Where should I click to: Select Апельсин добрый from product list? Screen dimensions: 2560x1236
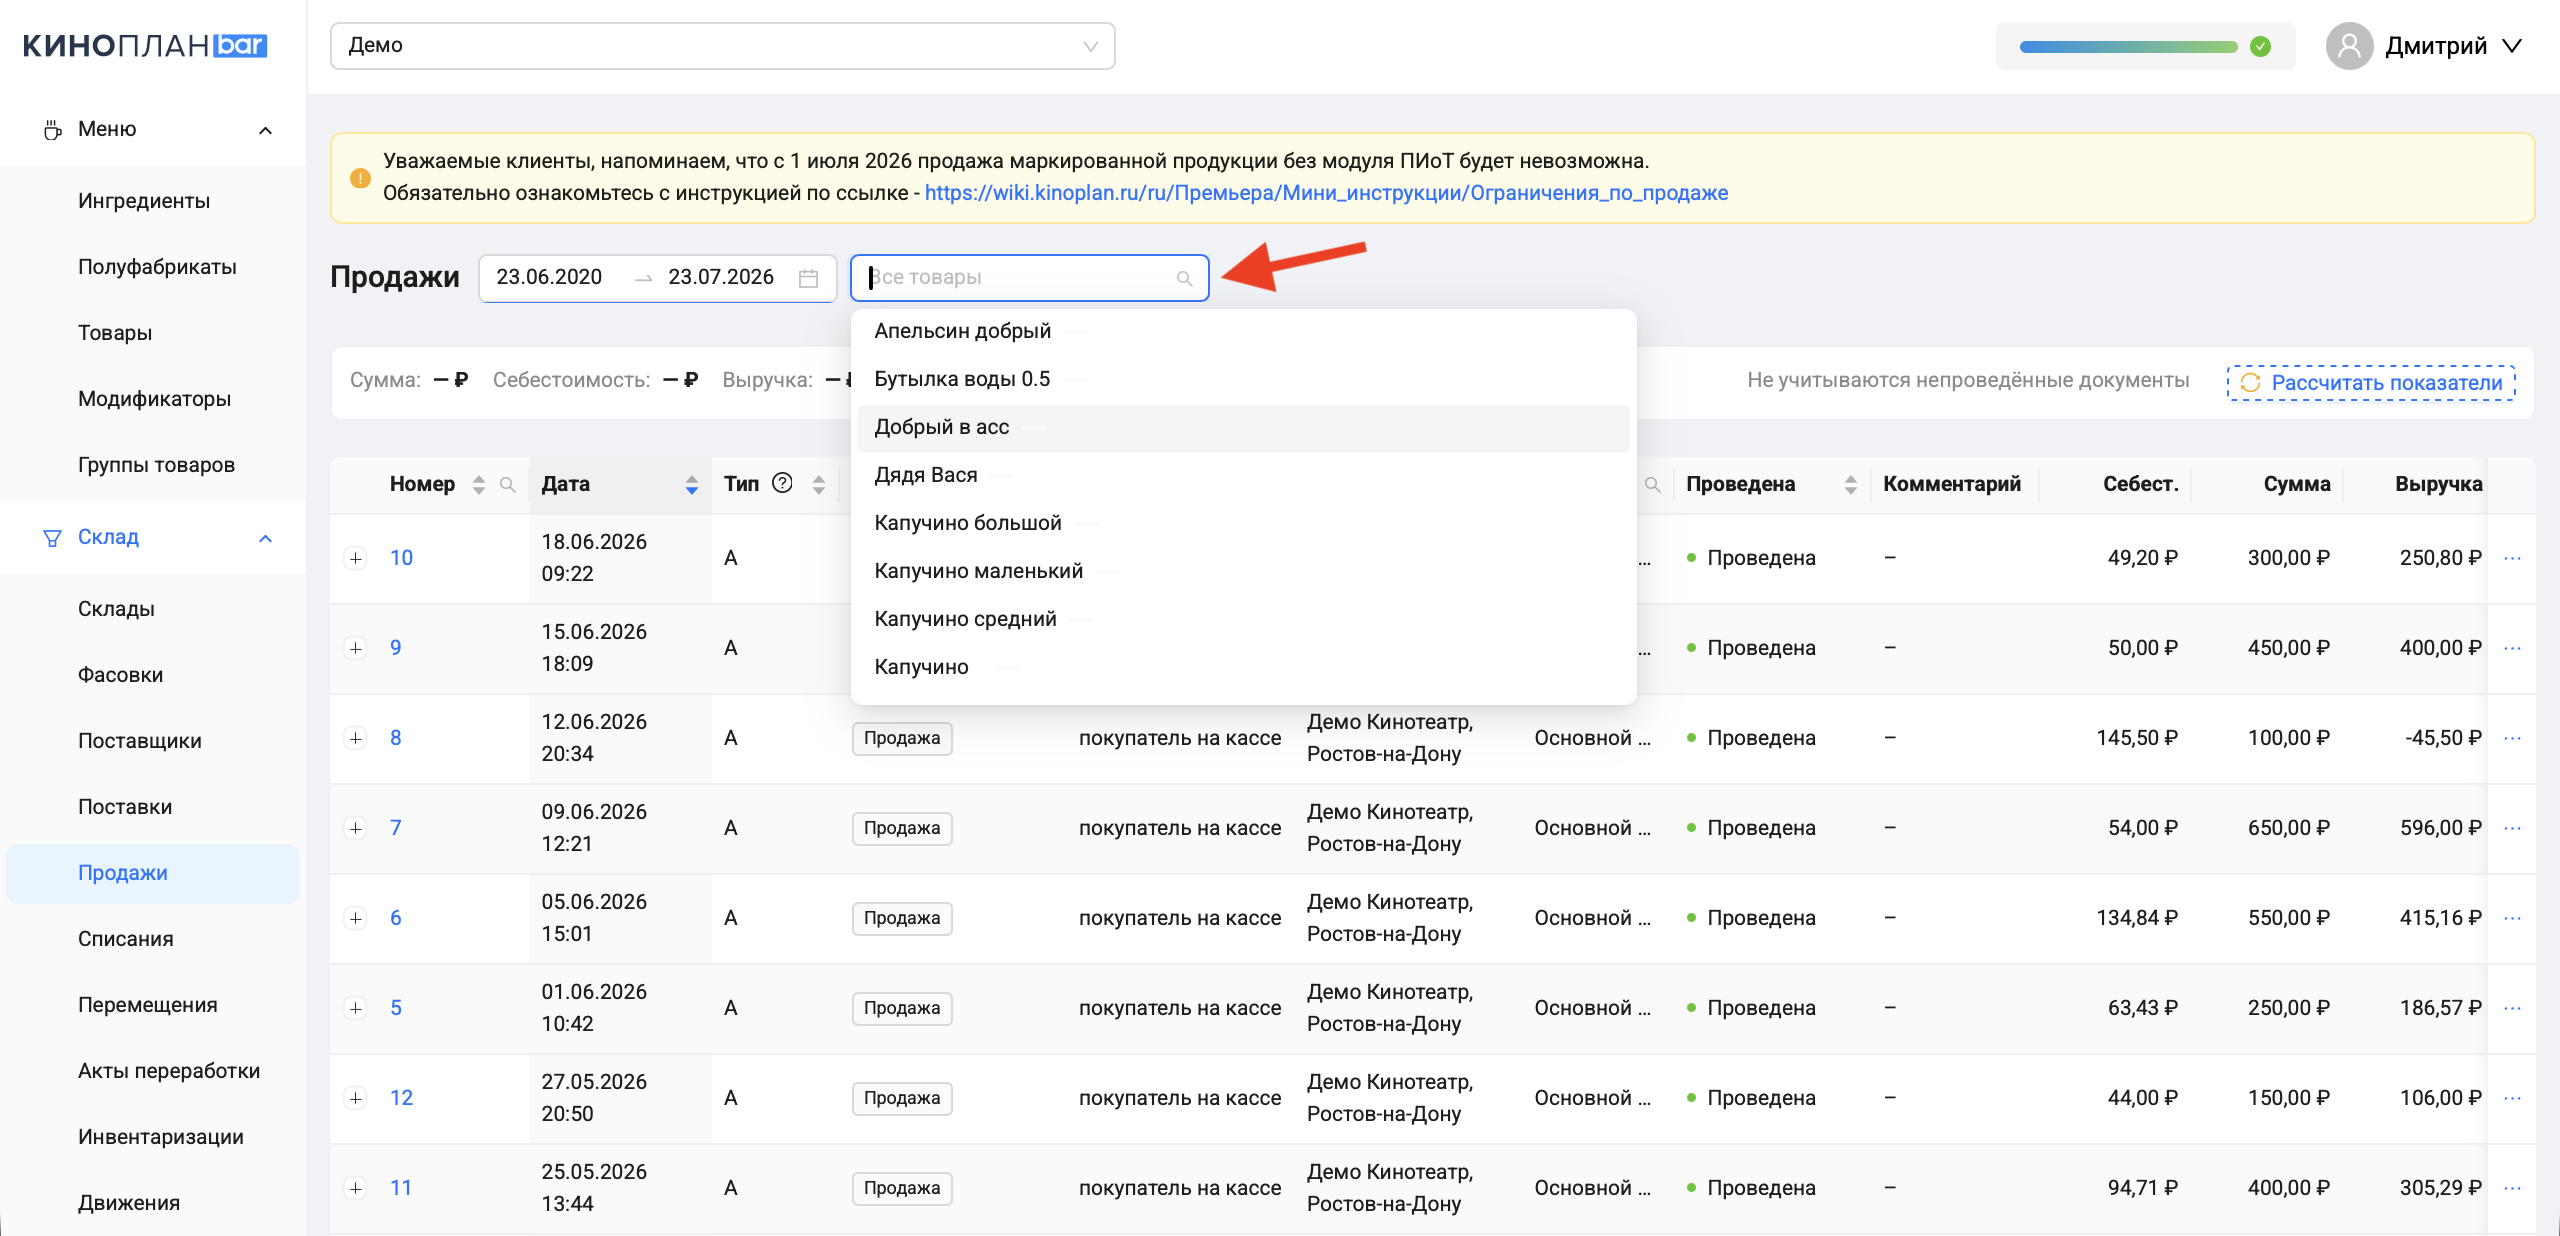[x=1243, y=331]
